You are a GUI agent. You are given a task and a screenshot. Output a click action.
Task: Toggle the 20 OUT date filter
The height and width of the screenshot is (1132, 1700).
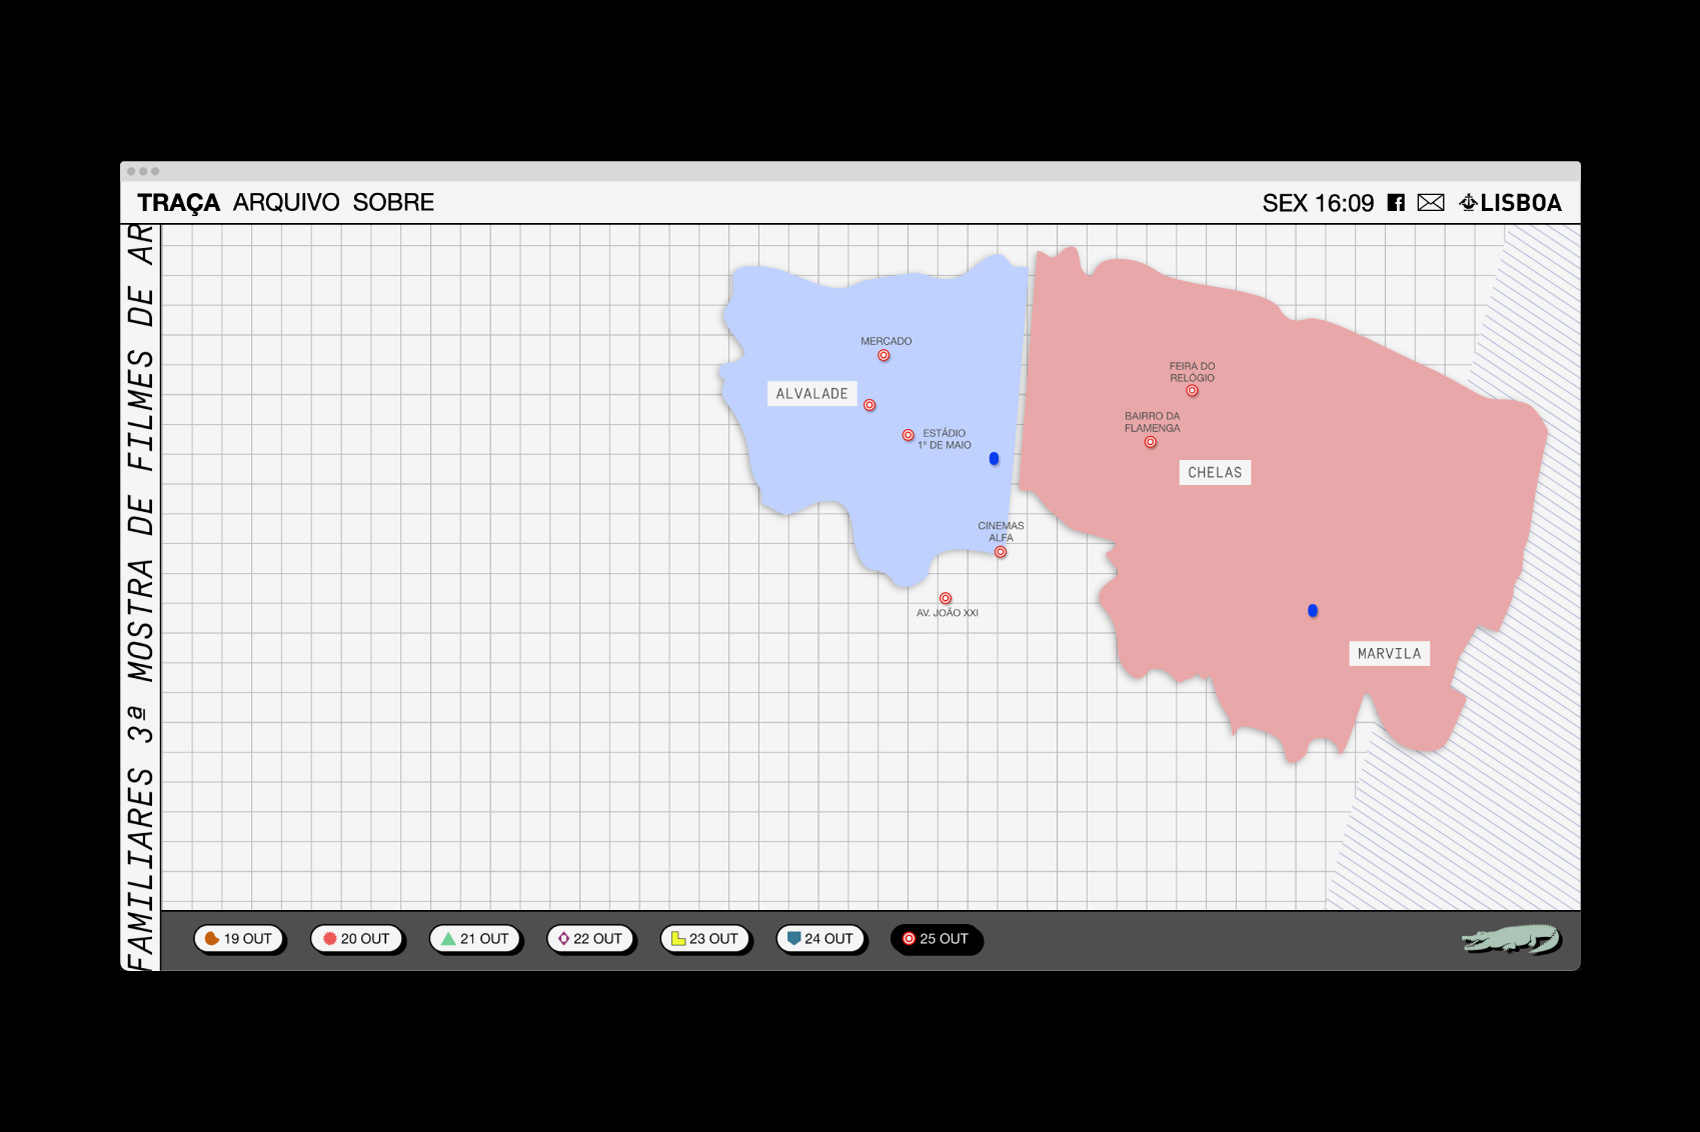(356, 939)
